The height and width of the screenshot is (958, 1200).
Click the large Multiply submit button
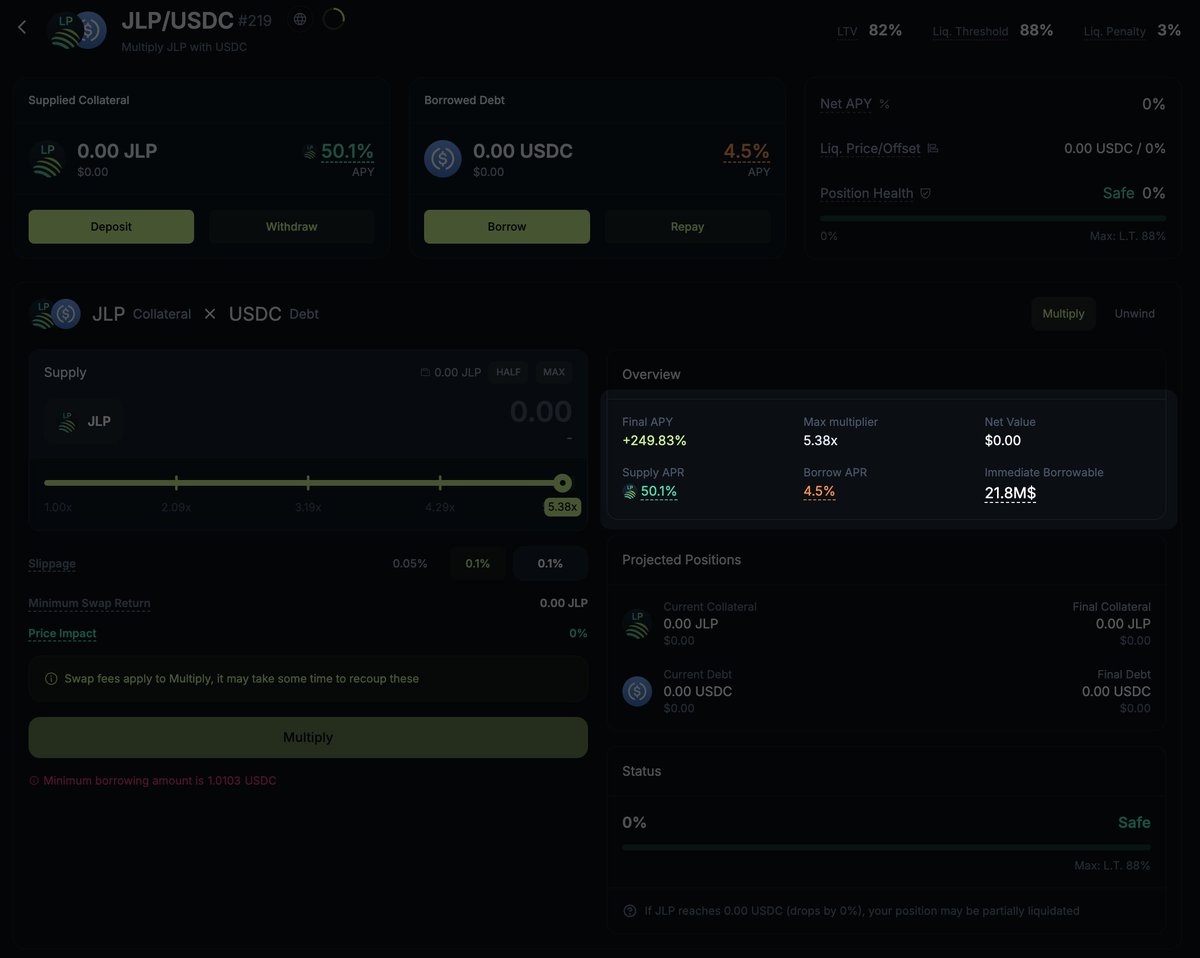coord(308,737)
